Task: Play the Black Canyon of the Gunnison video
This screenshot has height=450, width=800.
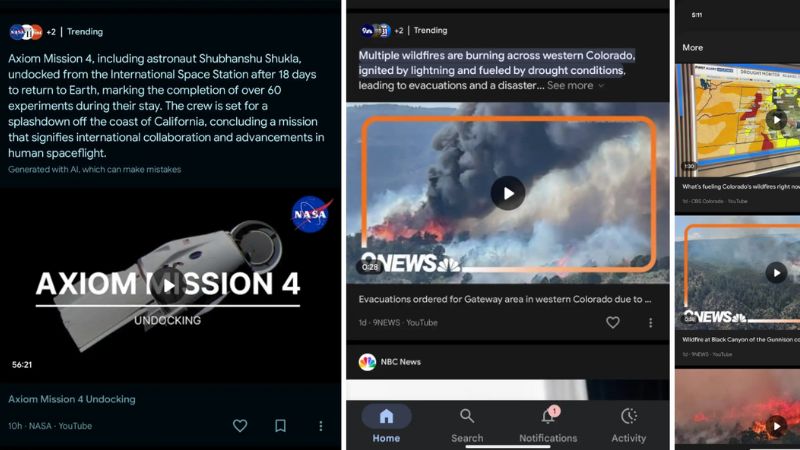Action: (x=775, y=272)
